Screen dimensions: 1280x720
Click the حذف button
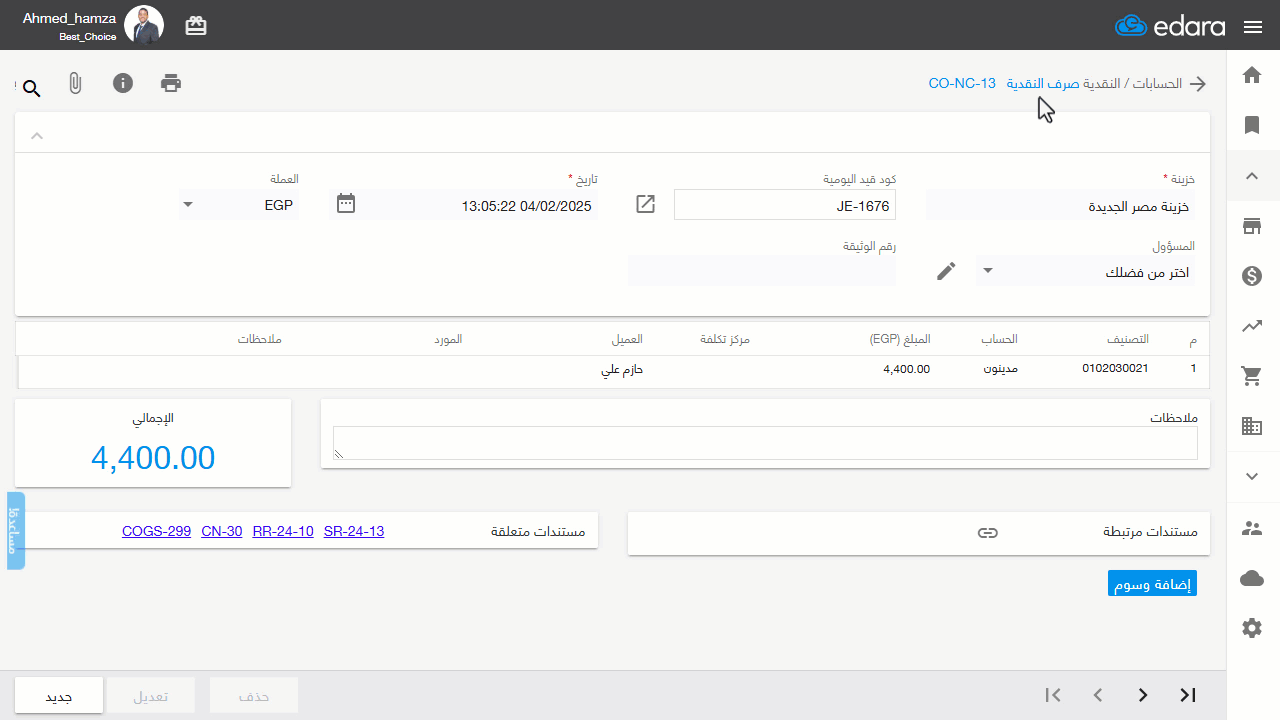click(254, 696)
